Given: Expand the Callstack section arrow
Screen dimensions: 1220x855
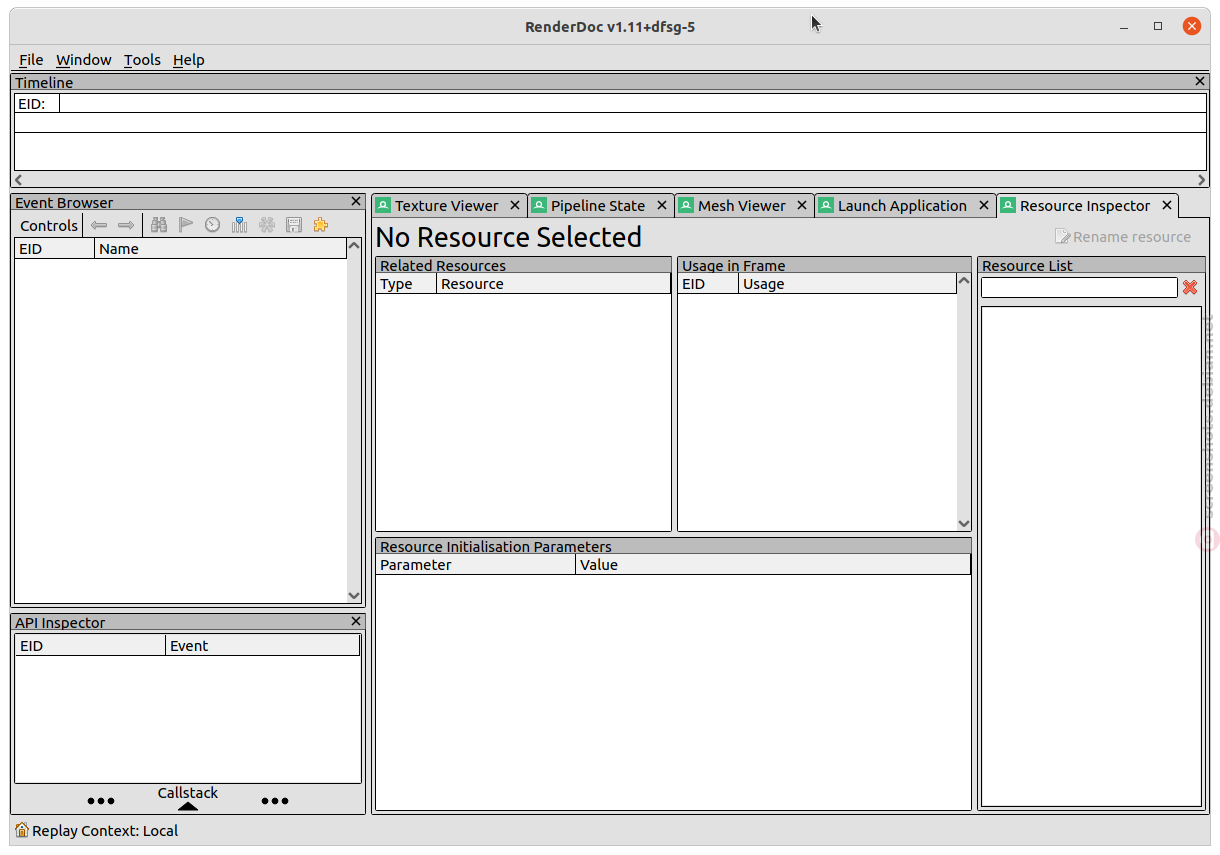Looking at the screenshot, I should click(188, 806).
